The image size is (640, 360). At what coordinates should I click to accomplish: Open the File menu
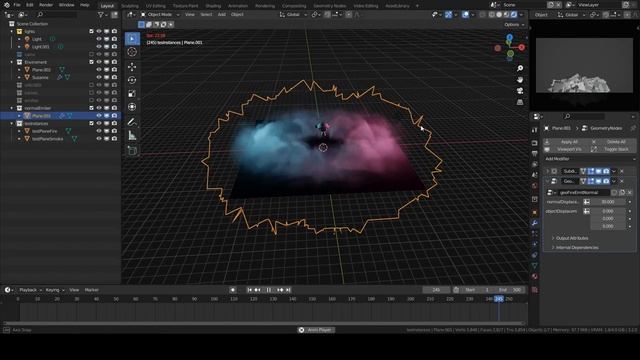(17, 5)
